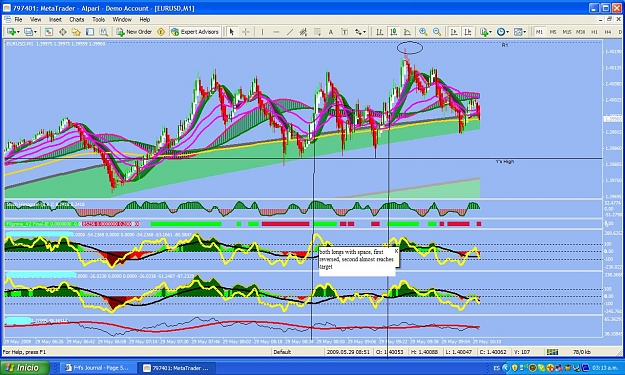Click the ES language indicator in tray
Image resolution: width=625 pixels, height=375 pixels.
tap(497, 368)
